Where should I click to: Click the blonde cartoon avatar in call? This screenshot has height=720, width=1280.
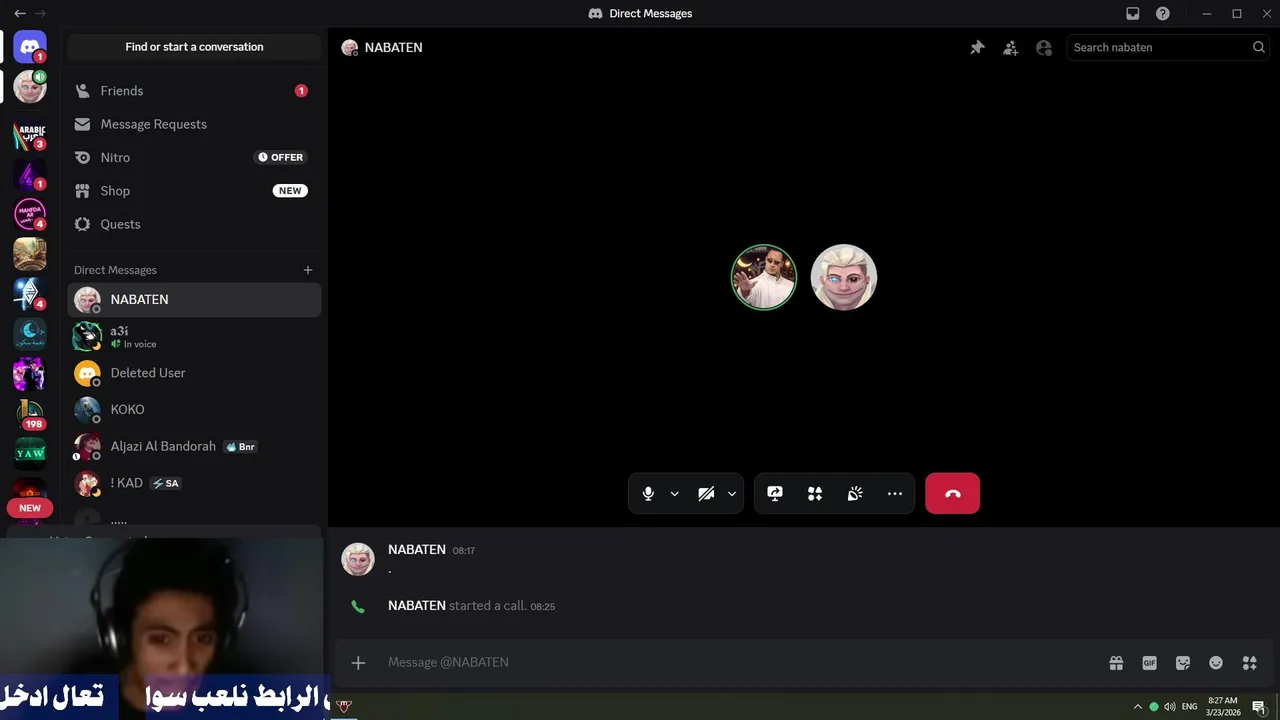pyautogui.click(x=844, y=277)
